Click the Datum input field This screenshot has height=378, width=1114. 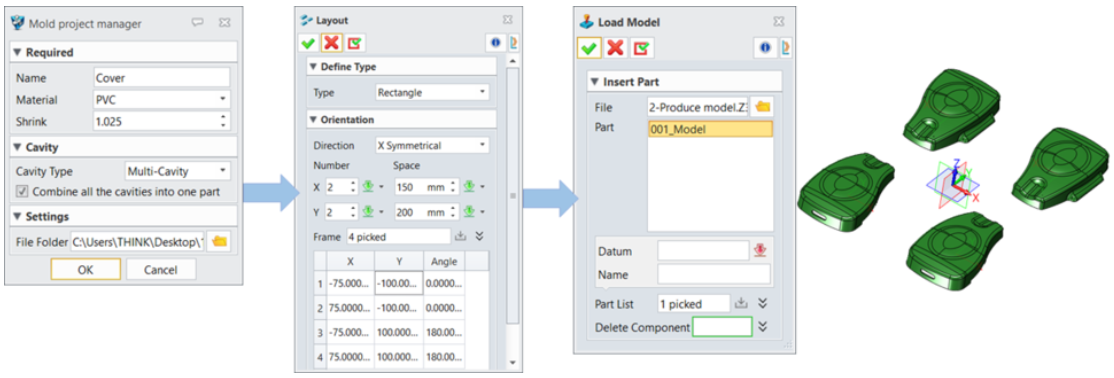point(703,250)
